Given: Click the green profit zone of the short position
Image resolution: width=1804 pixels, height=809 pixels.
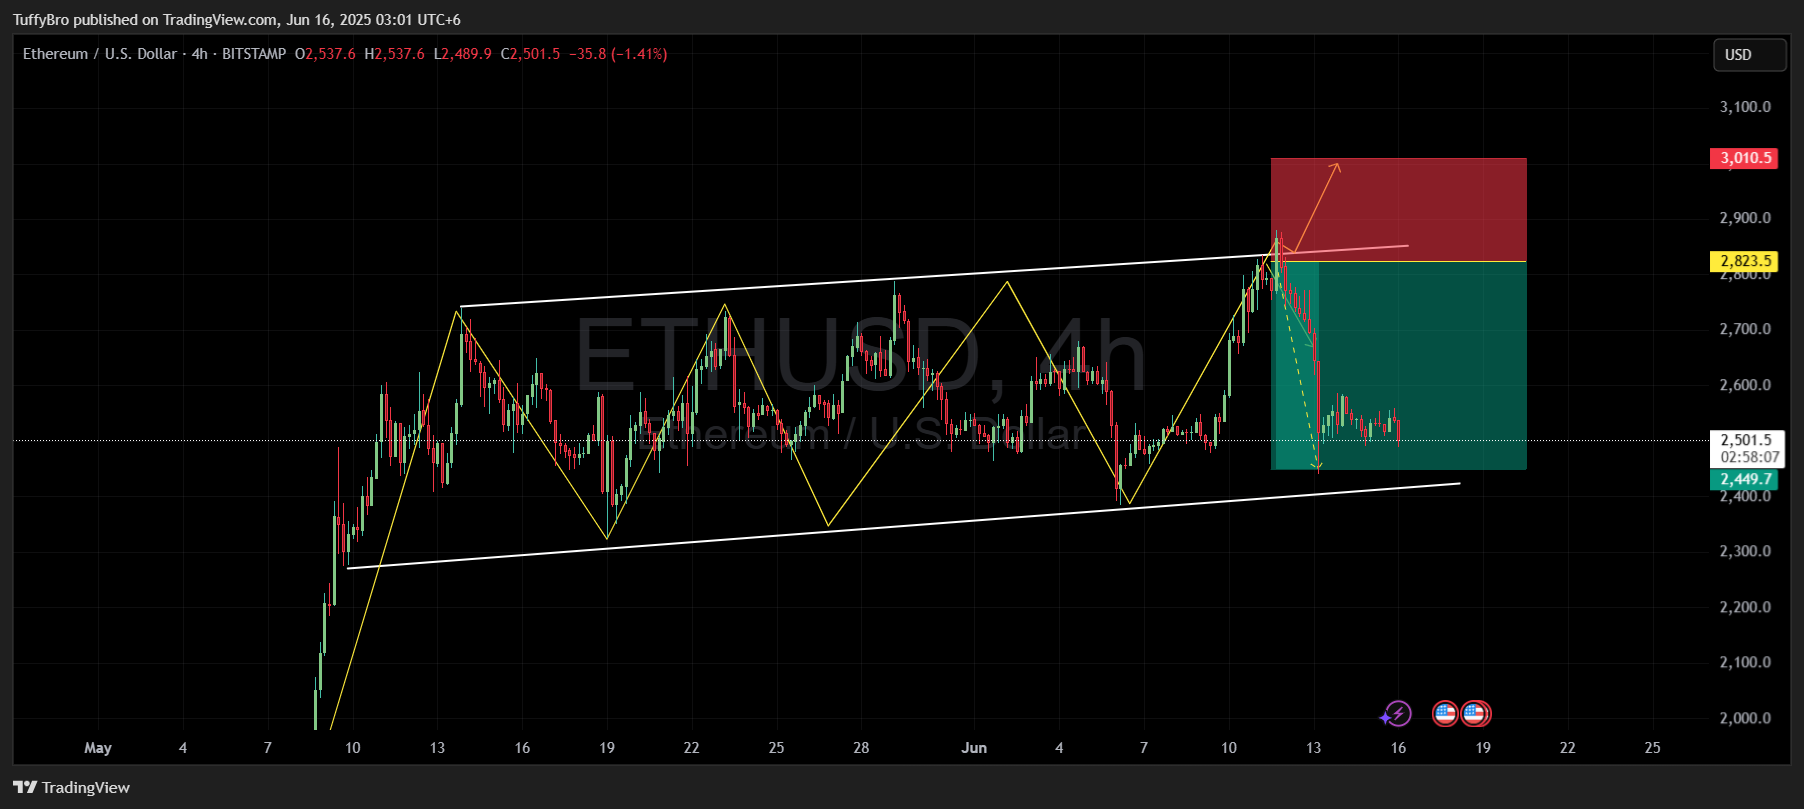Looking at the screenshot, I should pos(1399,365).
